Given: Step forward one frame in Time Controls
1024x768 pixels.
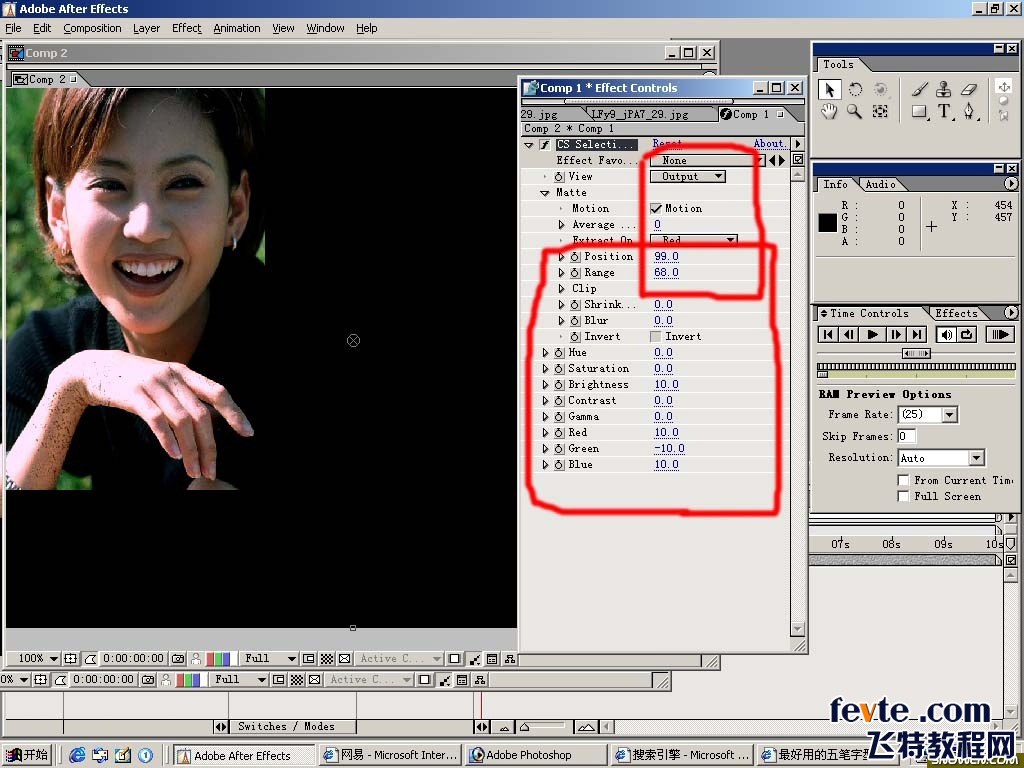Looking at the screenshot, I should (x=896, y=335).
